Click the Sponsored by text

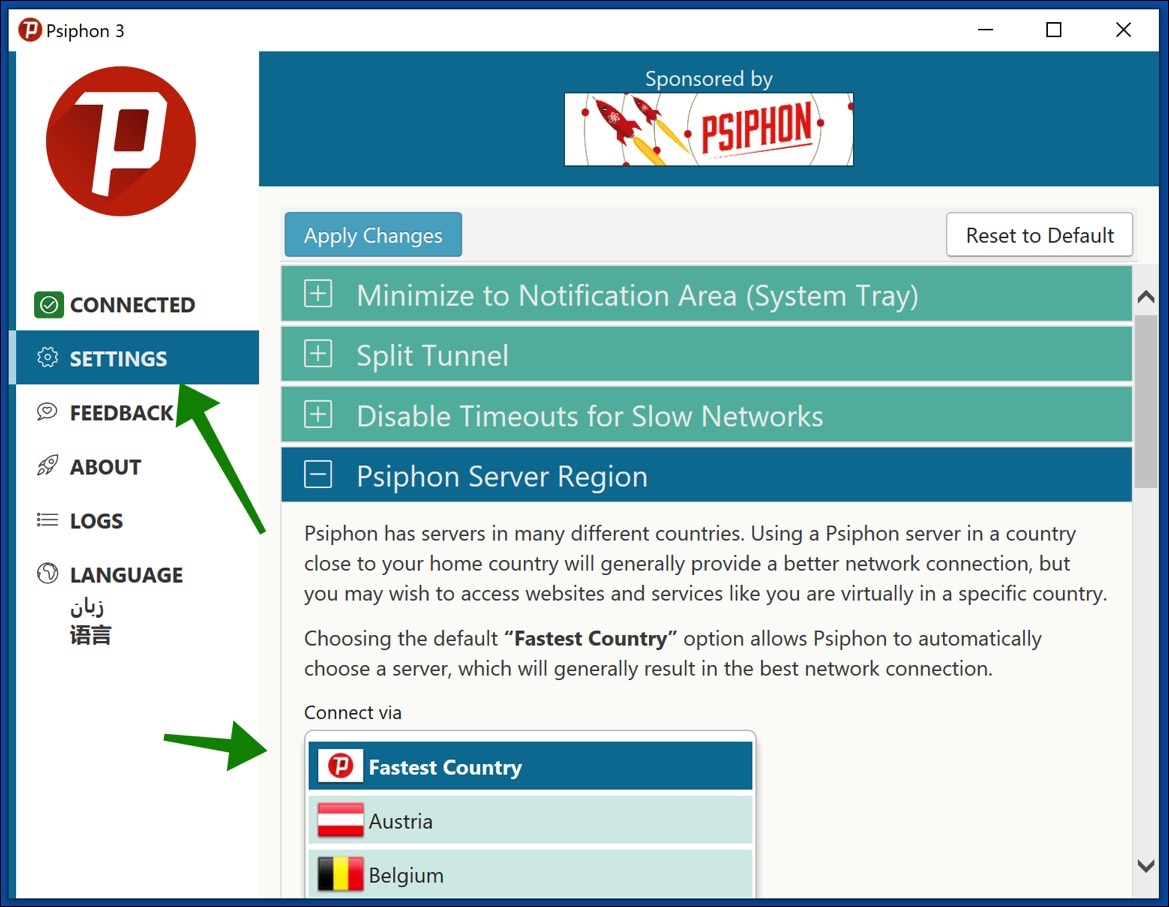[x=708, y=78]
